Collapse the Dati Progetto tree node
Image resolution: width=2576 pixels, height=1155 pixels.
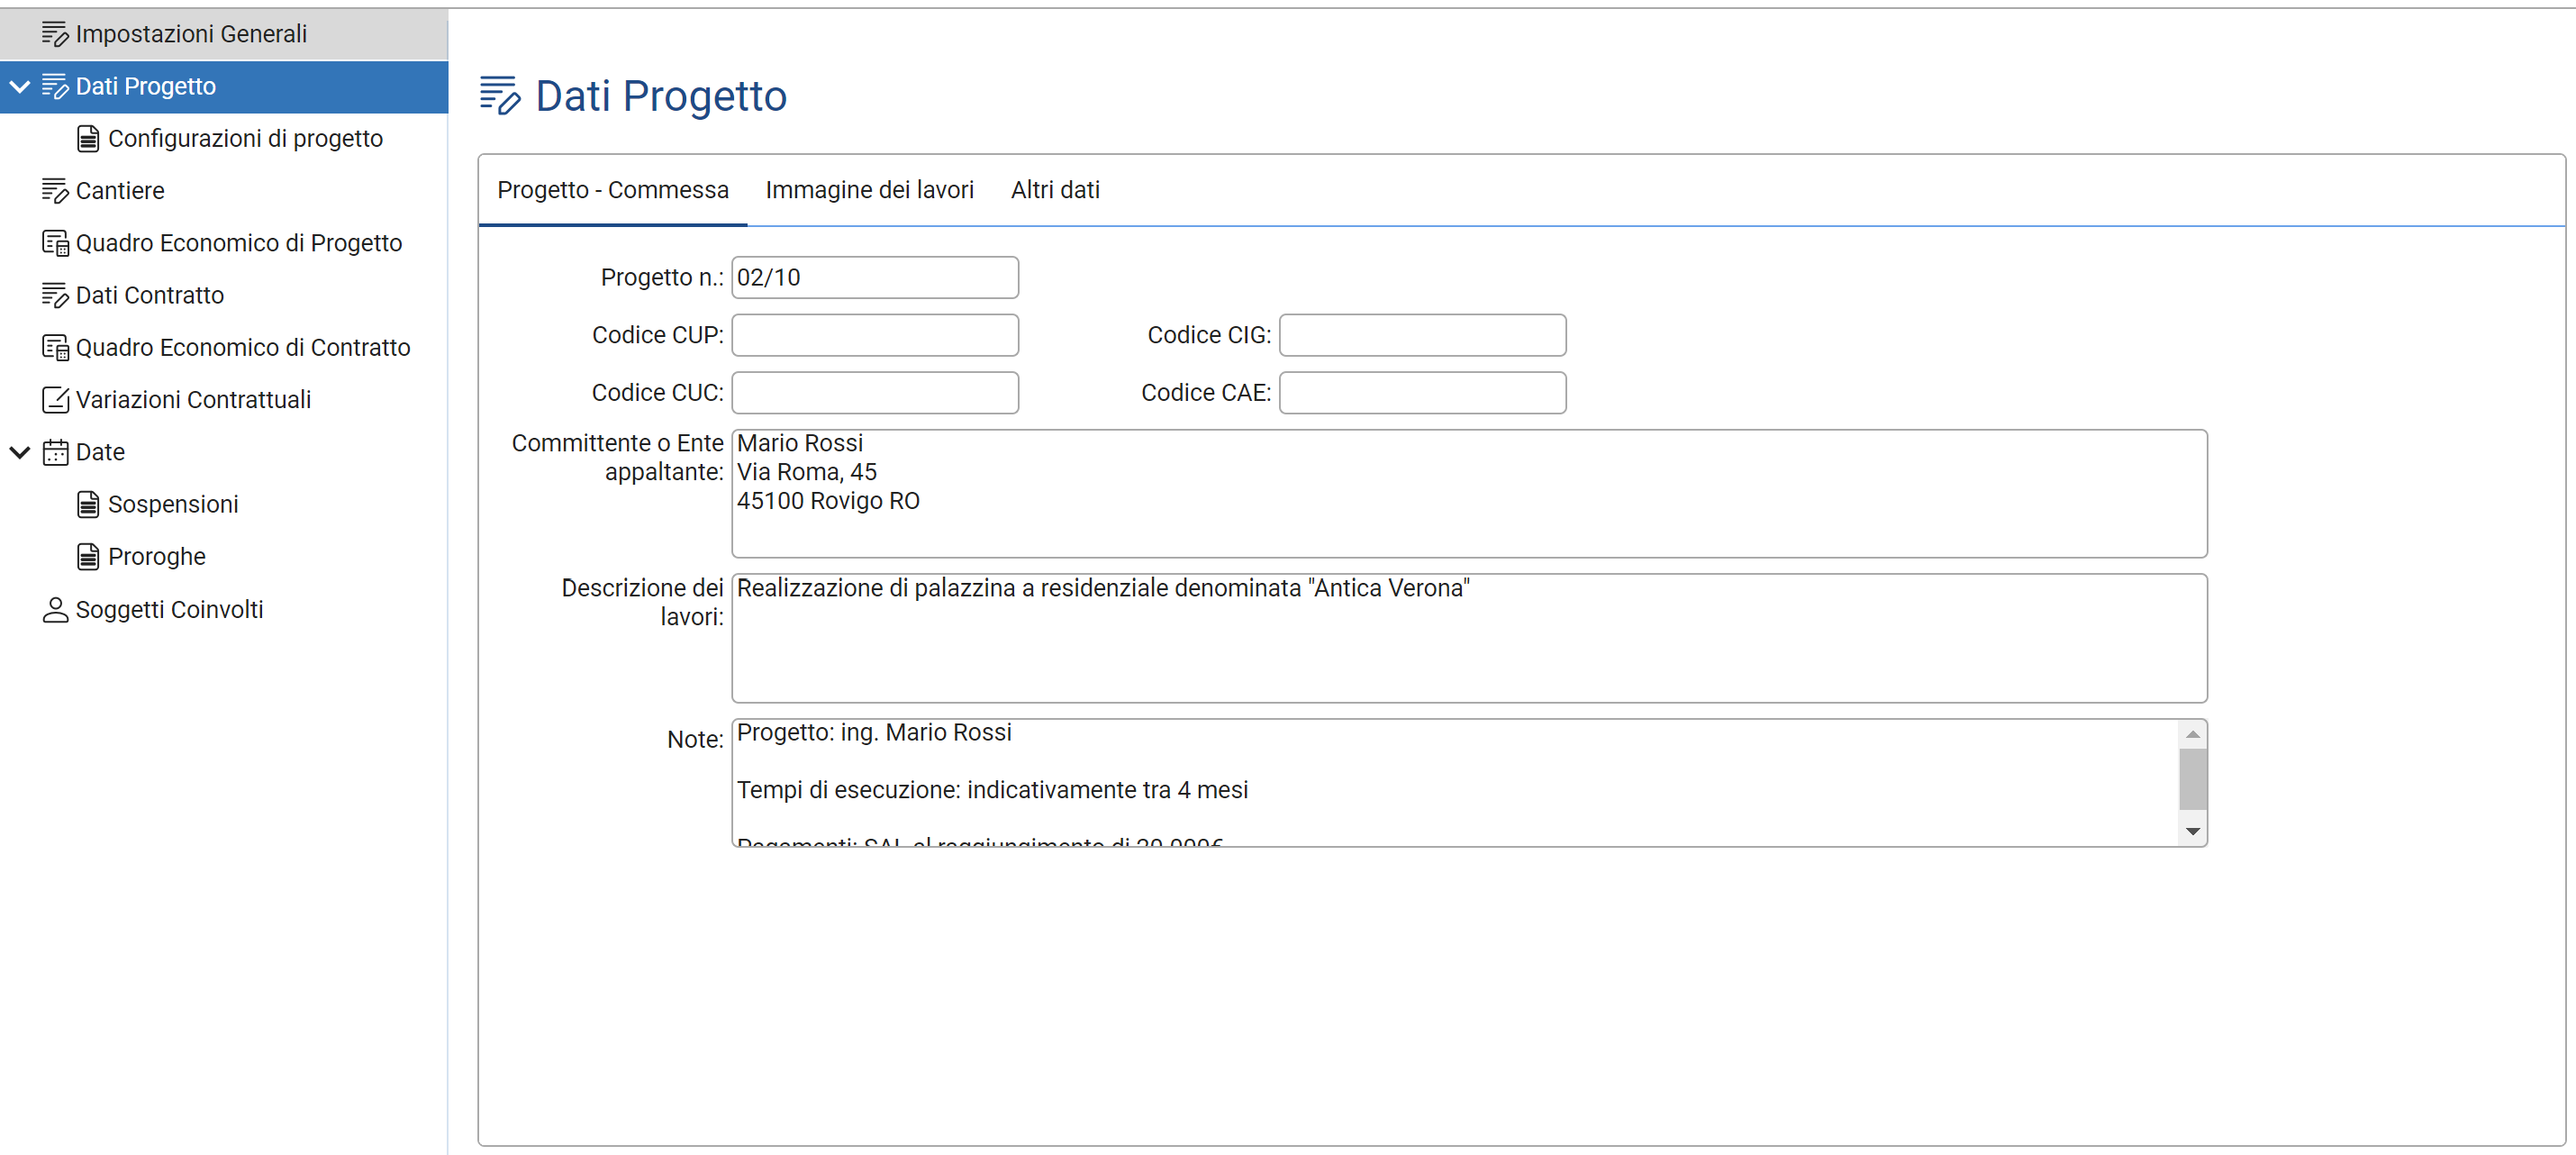click(20, 86)
